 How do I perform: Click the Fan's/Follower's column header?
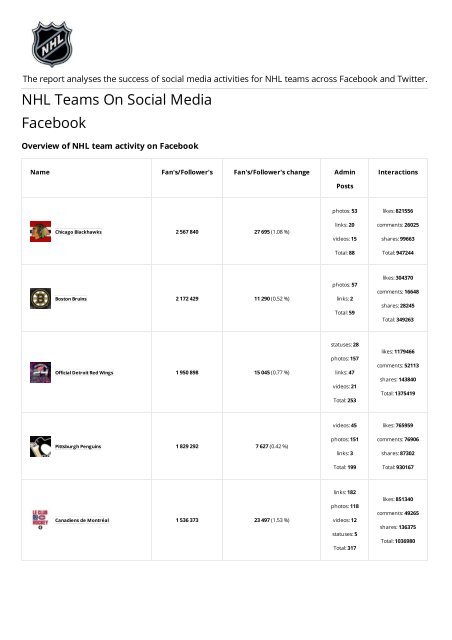click(x=187, y=172)
